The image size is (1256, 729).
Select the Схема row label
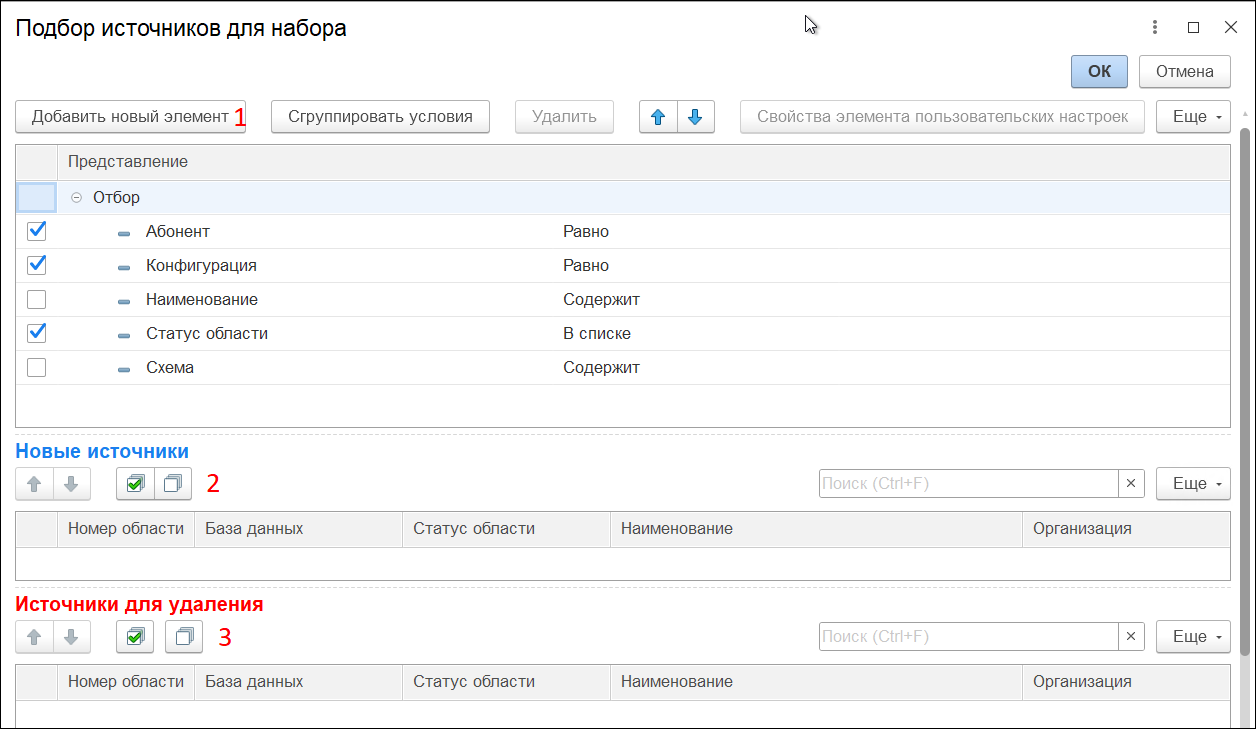click(170, 368)
